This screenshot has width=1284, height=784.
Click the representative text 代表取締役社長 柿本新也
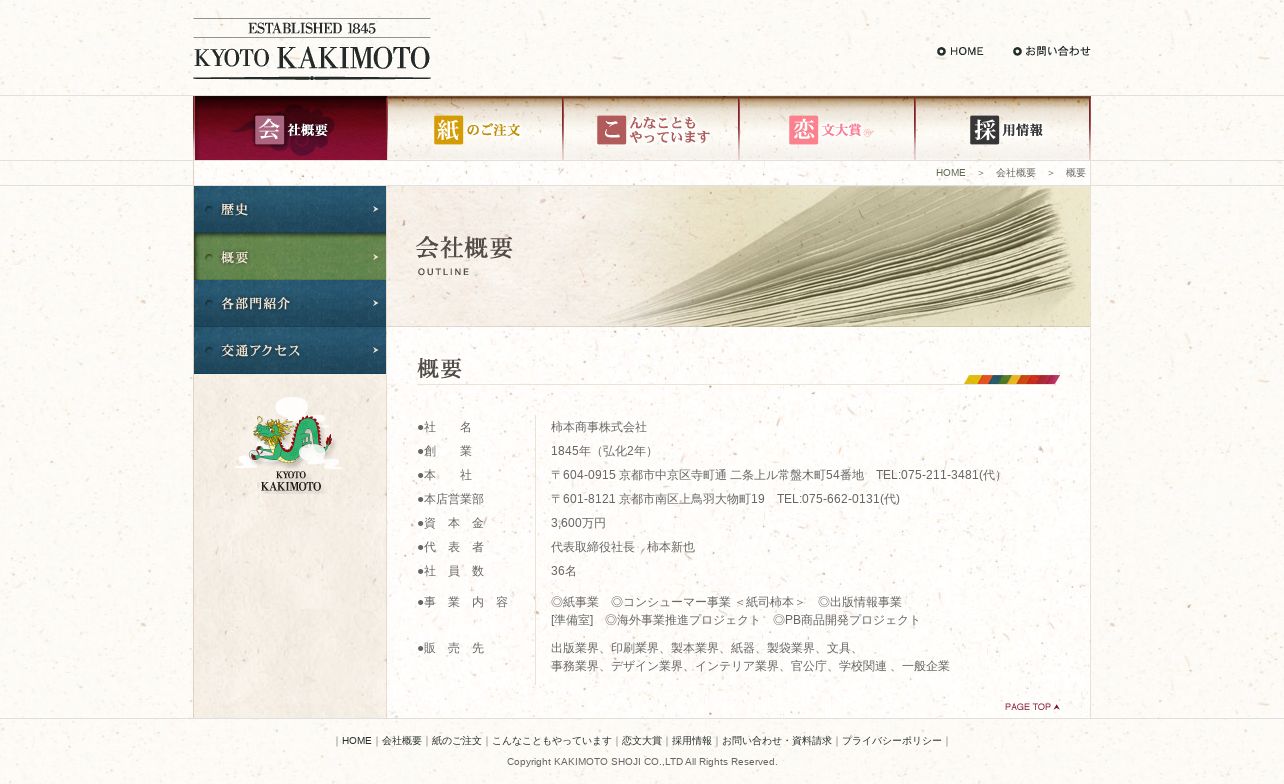coord(623,547)
